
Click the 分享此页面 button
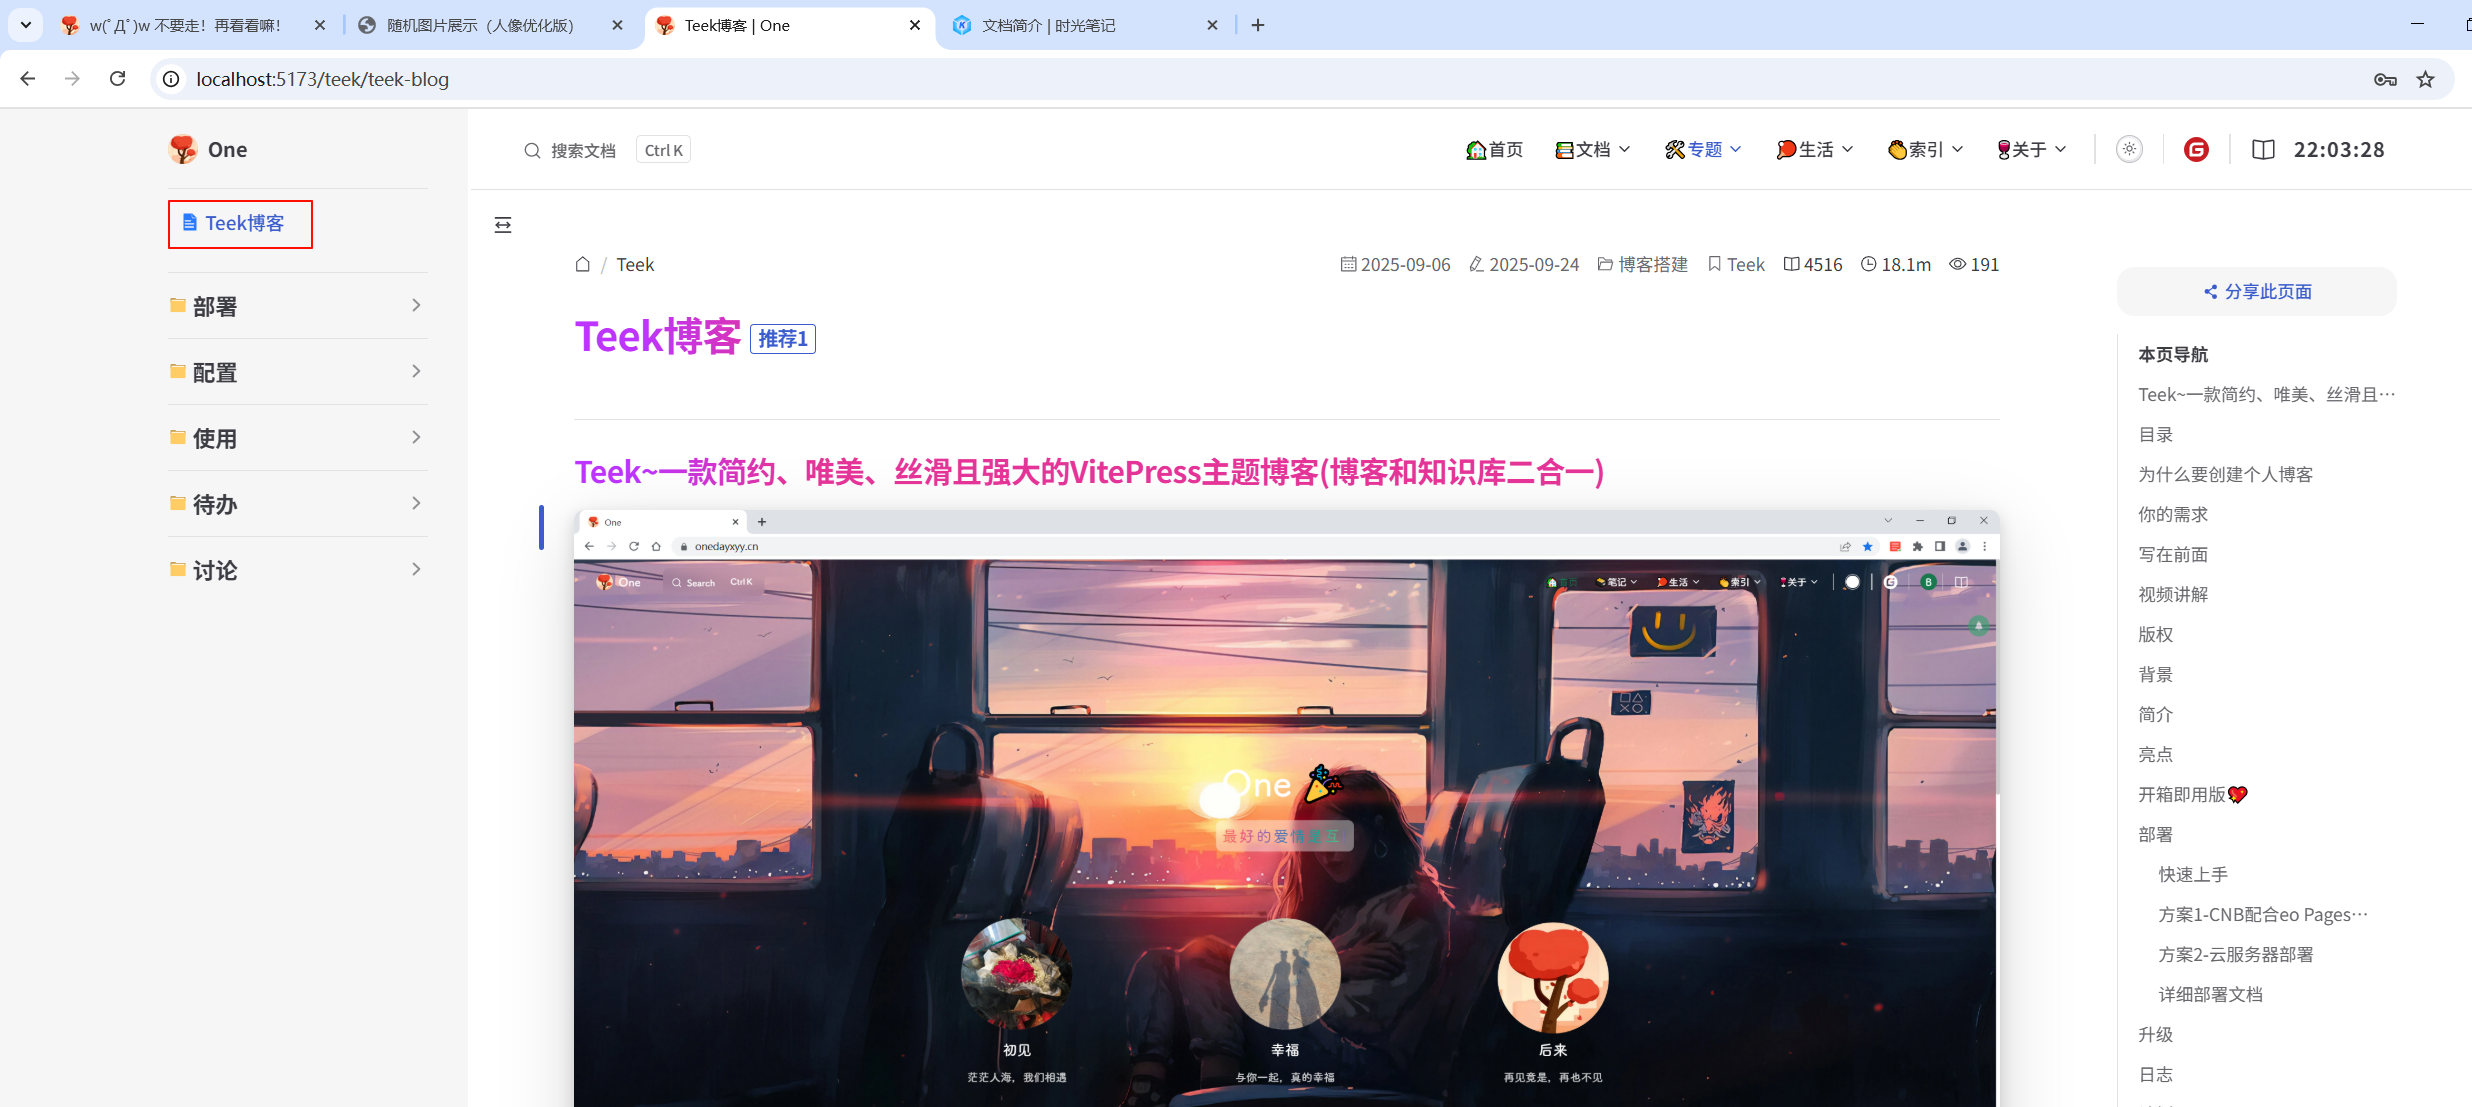tap(2257, 292)
